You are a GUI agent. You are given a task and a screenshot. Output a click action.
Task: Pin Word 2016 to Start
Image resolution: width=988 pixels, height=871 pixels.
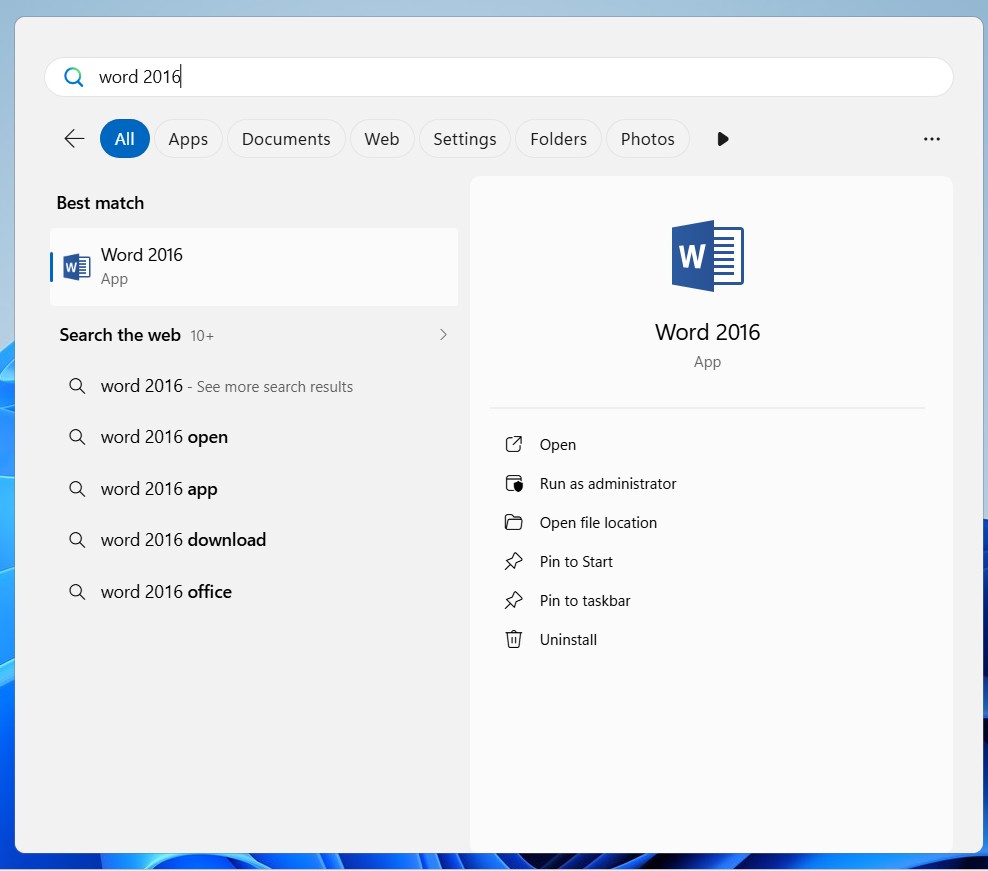(x=576, y=561)
